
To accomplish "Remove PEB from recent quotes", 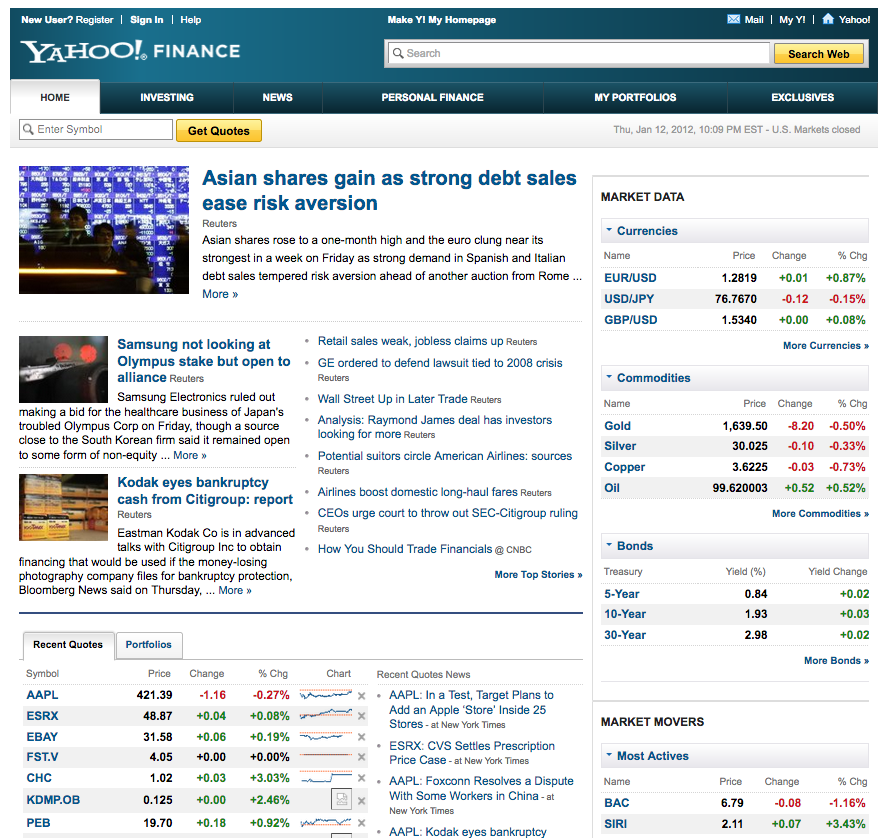I will tap(362, 823).
